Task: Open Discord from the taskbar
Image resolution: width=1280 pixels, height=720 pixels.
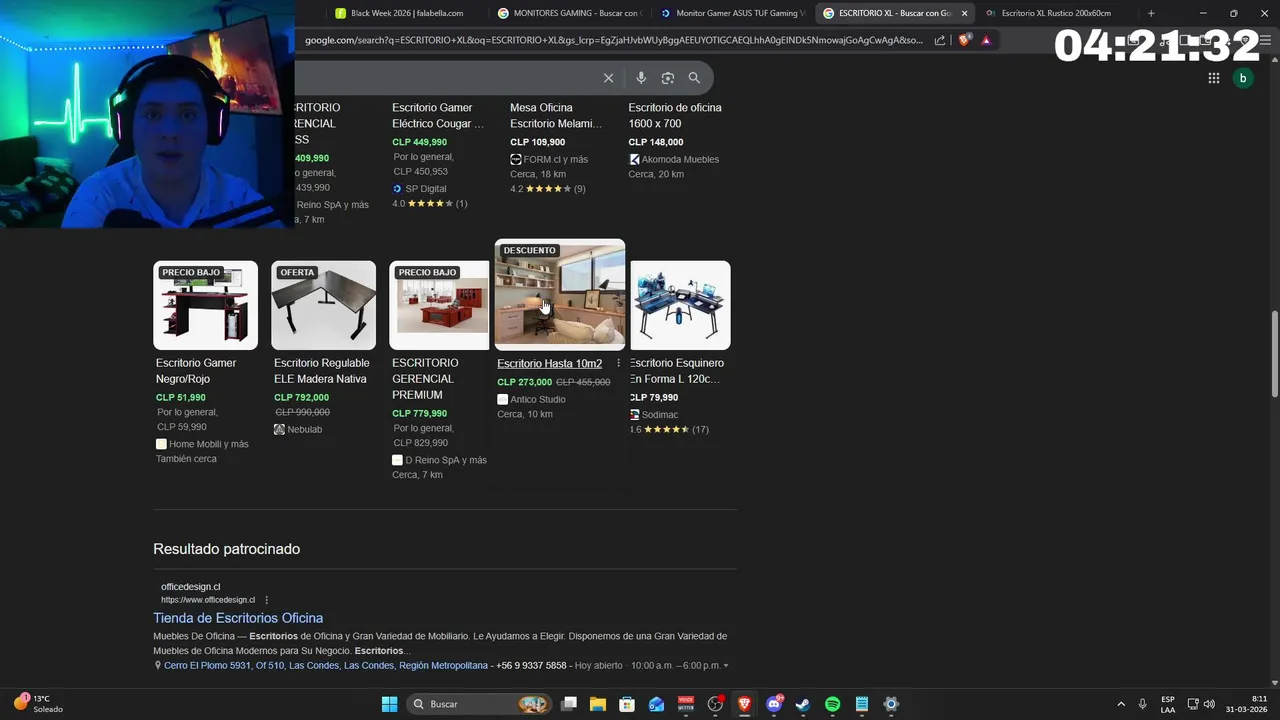Action: coord(774,704)
